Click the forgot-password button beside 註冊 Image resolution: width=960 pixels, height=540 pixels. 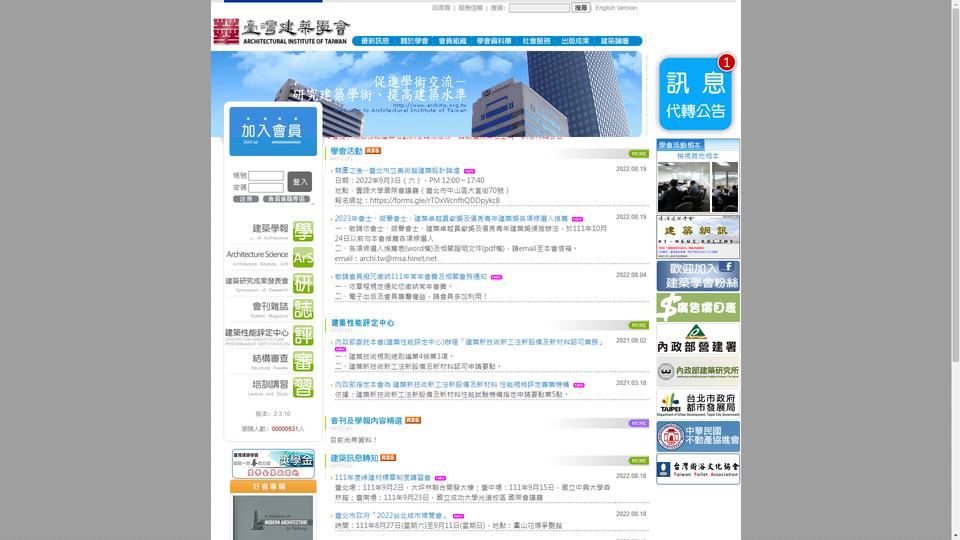click(x=286, y=199)
